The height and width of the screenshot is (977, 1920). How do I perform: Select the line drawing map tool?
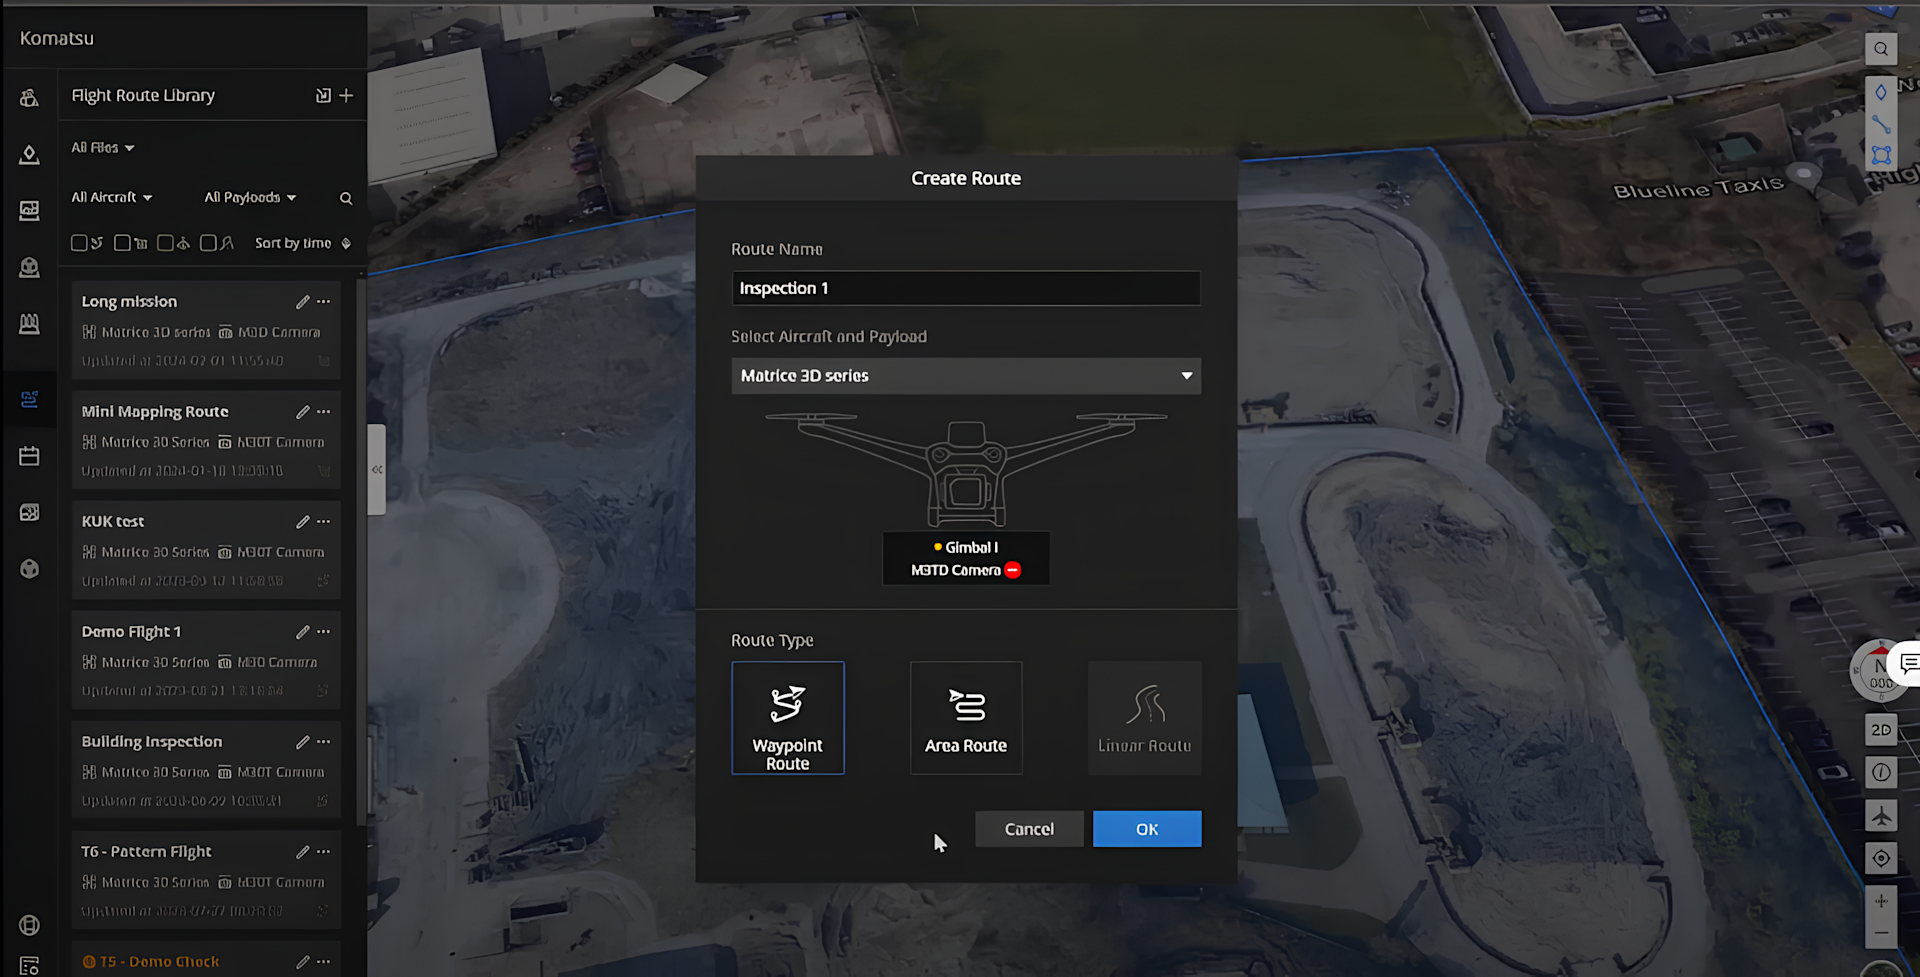1881,124
